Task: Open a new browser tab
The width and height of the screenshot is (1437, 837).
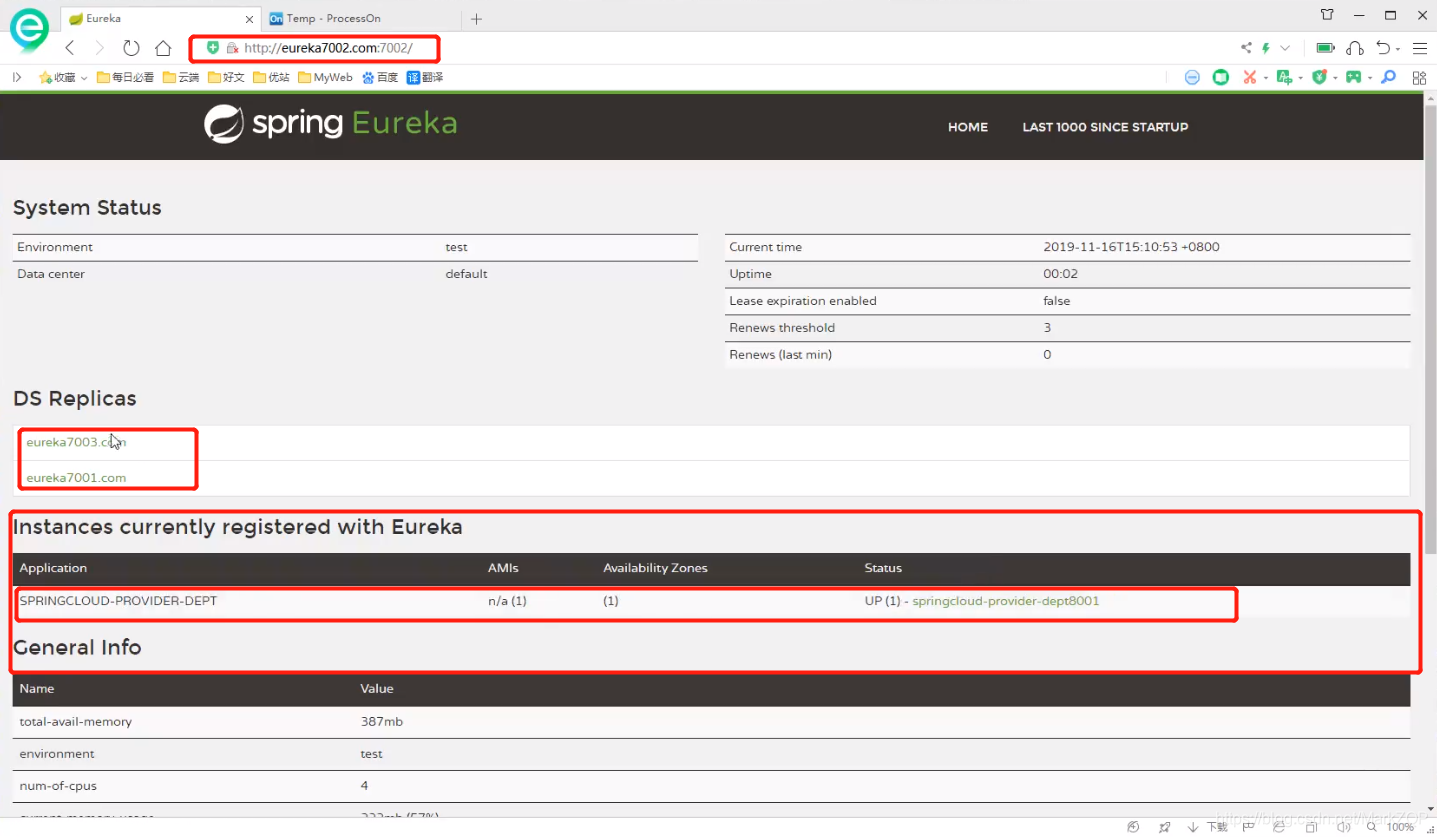Action: [476, 18]
